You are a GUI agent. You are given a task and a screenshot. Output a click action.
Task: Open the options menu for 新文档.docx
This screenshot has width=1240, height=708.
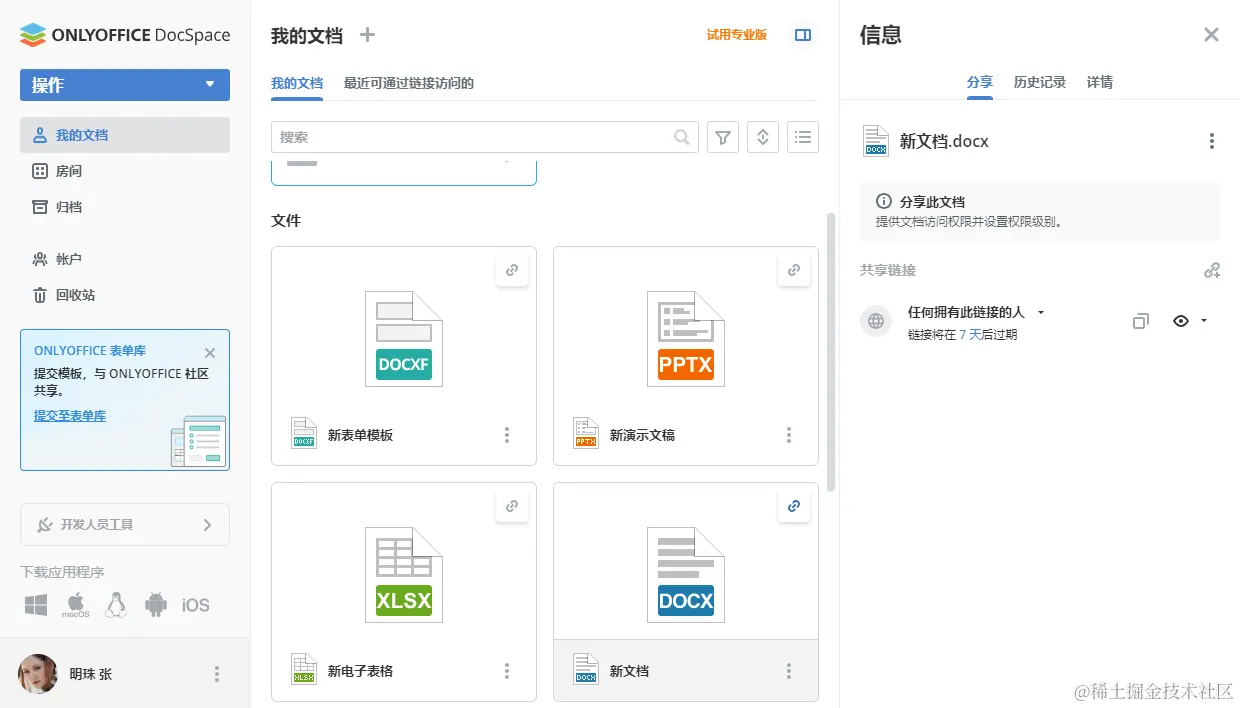pos(1212,142)
